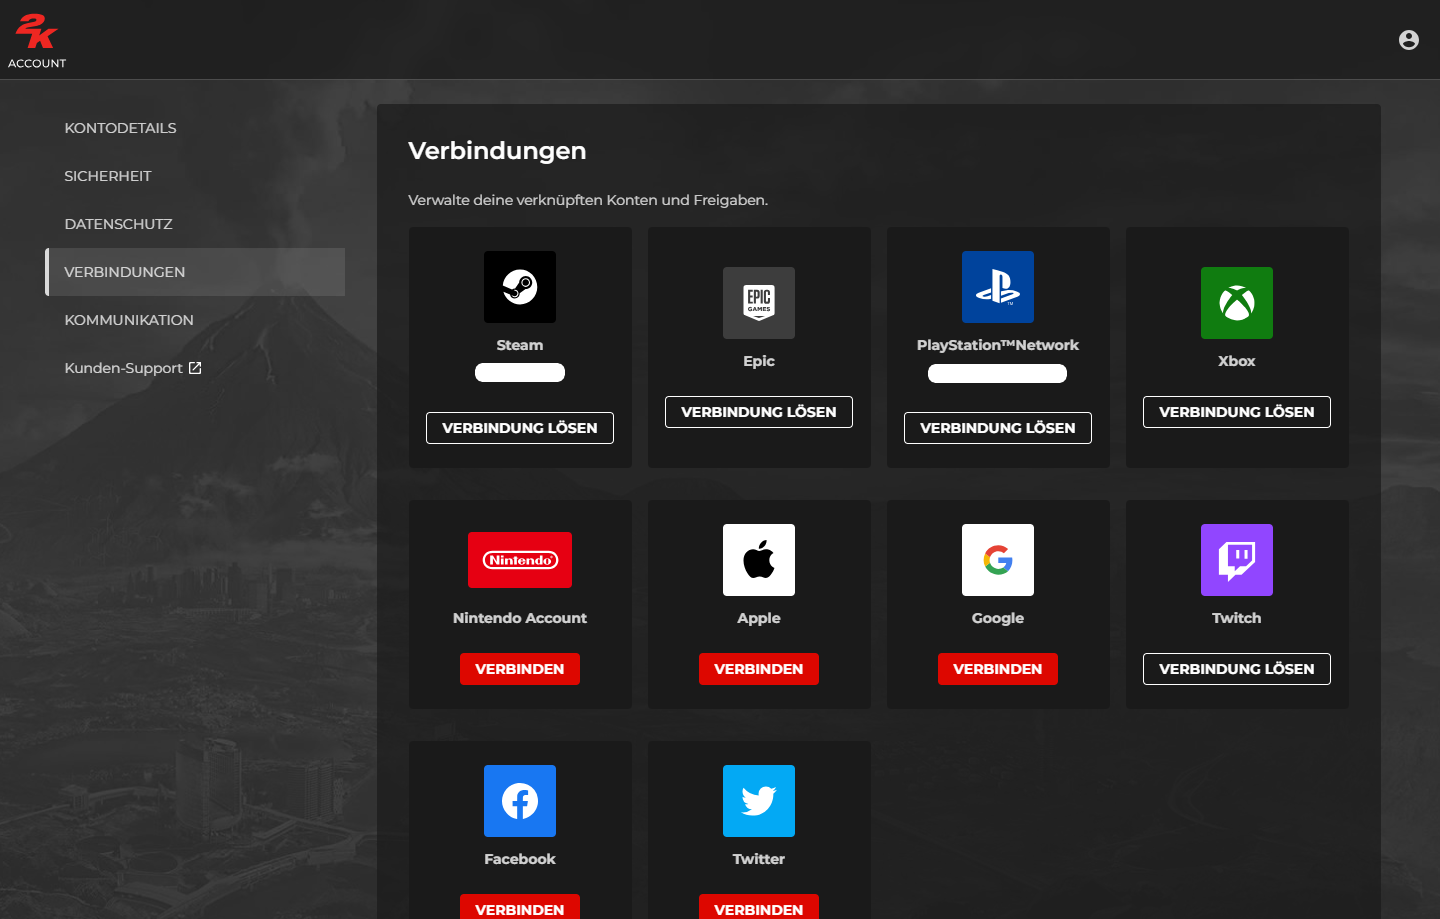
Task: Click the Nintendo logo icon
Action: click(520, 560)
